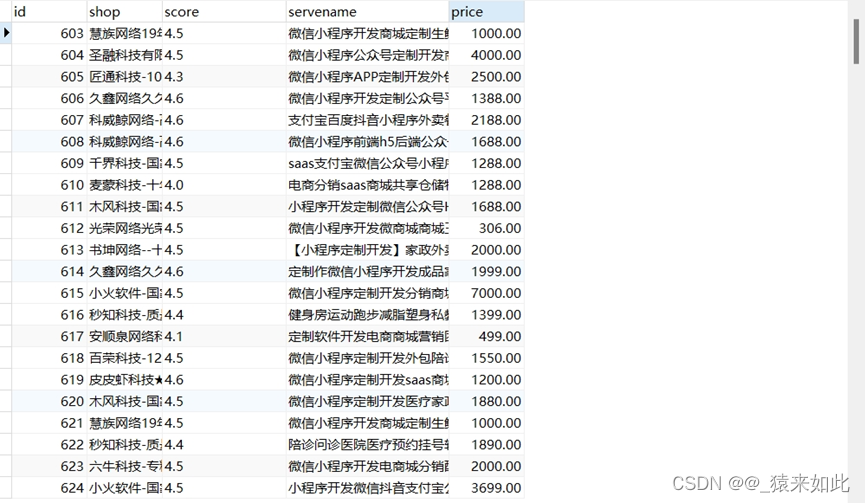Select id cell 617
Image resolution: width=865 pixels, height=503 pixels.
(49, 336)
